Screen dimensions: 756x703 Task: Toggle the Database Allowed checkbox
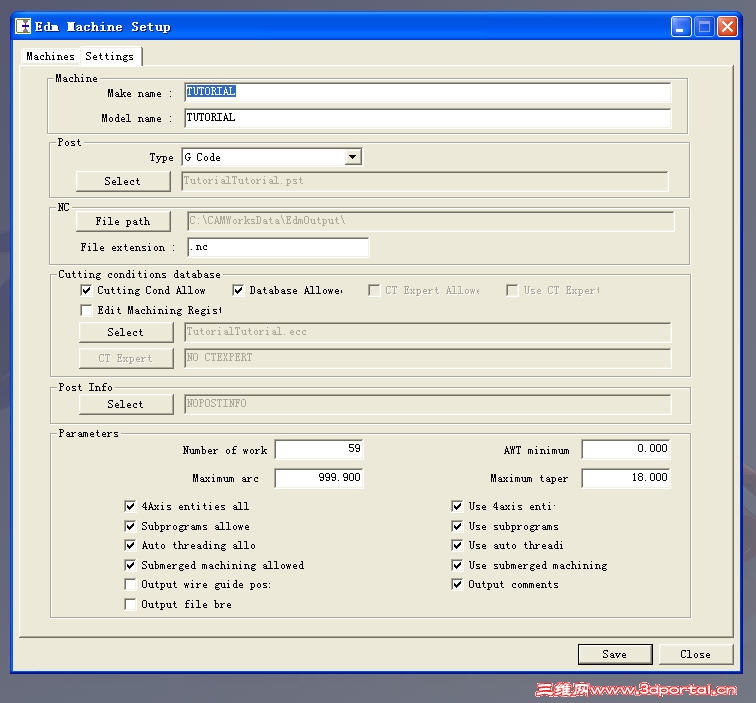pyautogui.click(x=238, y=290)
